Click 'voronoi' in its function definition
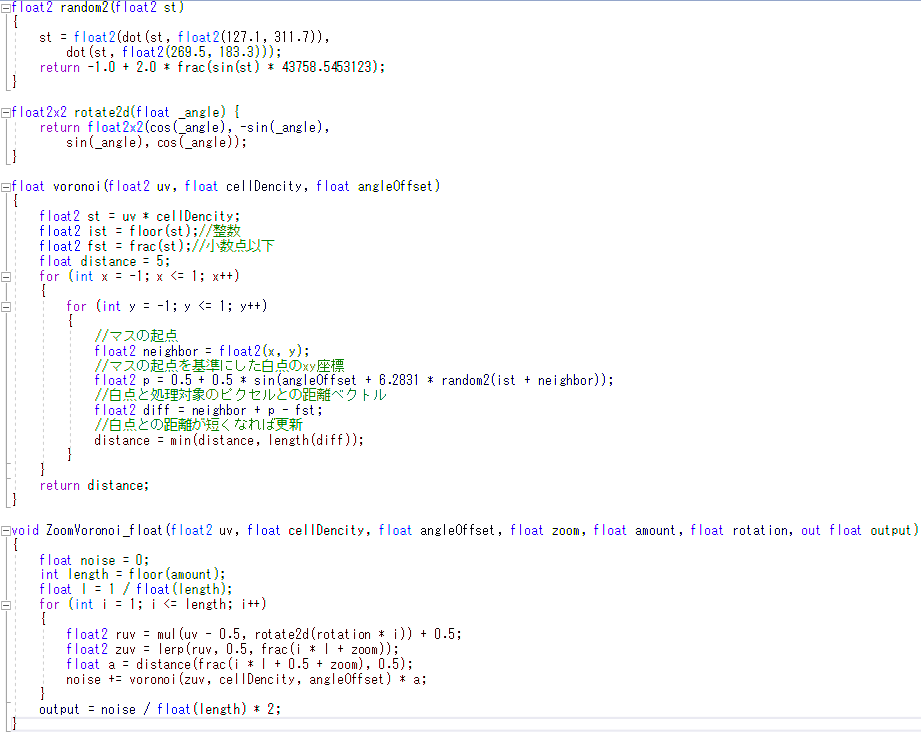 (78, 187)
